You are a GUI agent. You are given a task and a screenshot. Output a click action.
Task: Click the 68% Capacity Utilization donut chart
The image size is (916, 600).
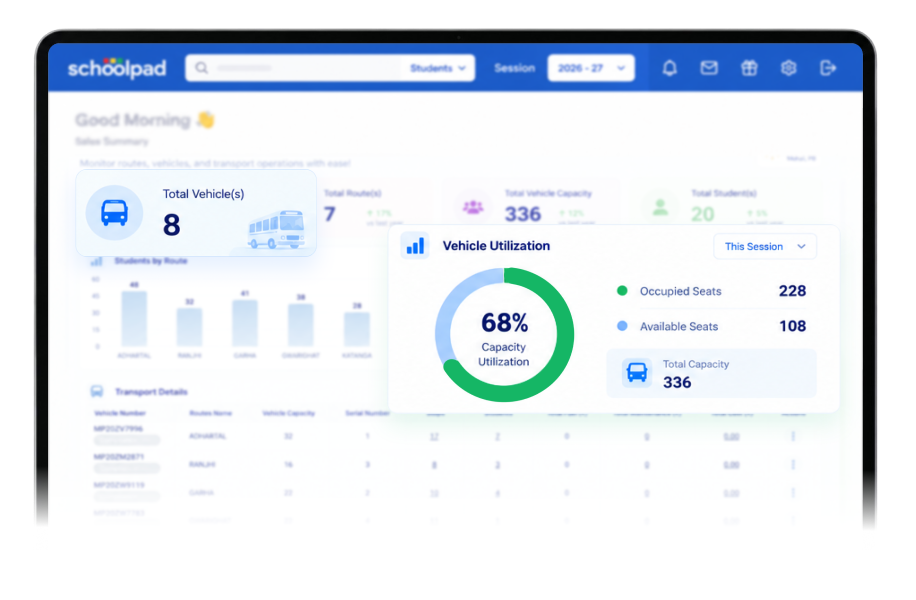point(504,335)
